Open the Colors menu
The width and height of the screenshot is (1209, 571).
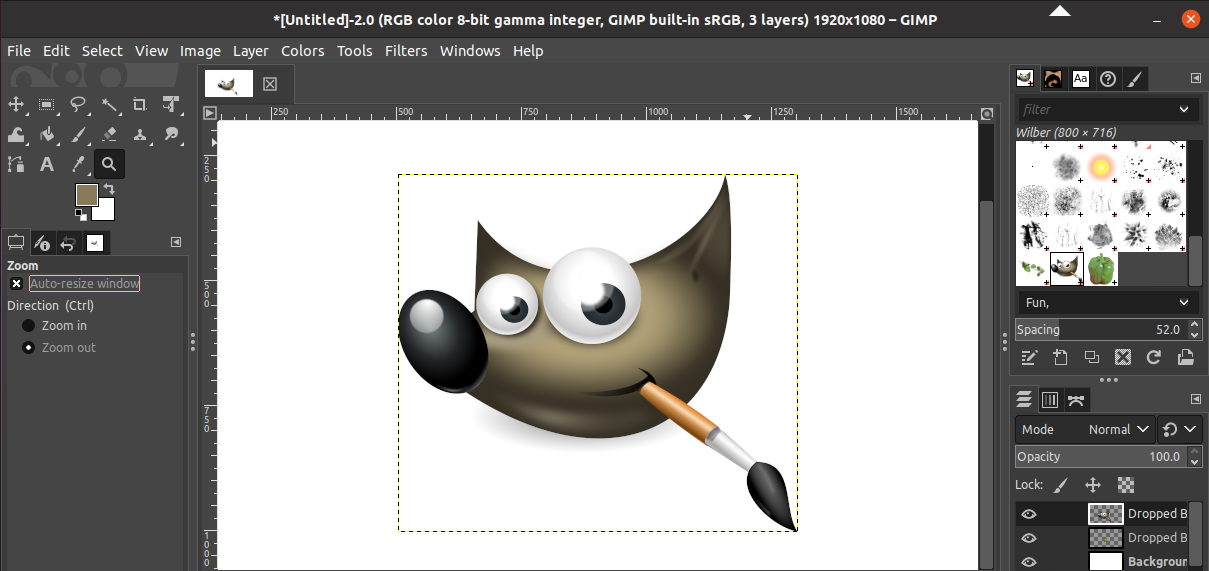(x=302, y=51)
